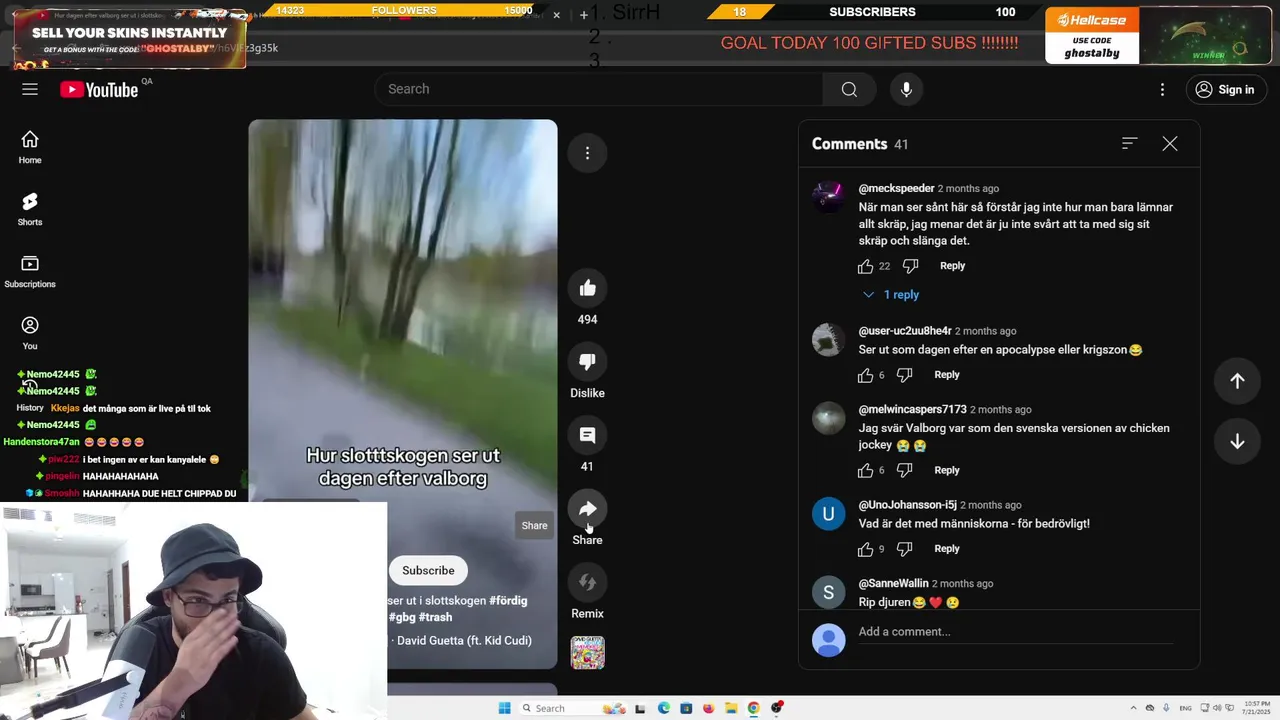Open the @UnoJohansson-i5j username link
The width and height of the screenshot is (1280, 720).
click(x=907, y=505)
